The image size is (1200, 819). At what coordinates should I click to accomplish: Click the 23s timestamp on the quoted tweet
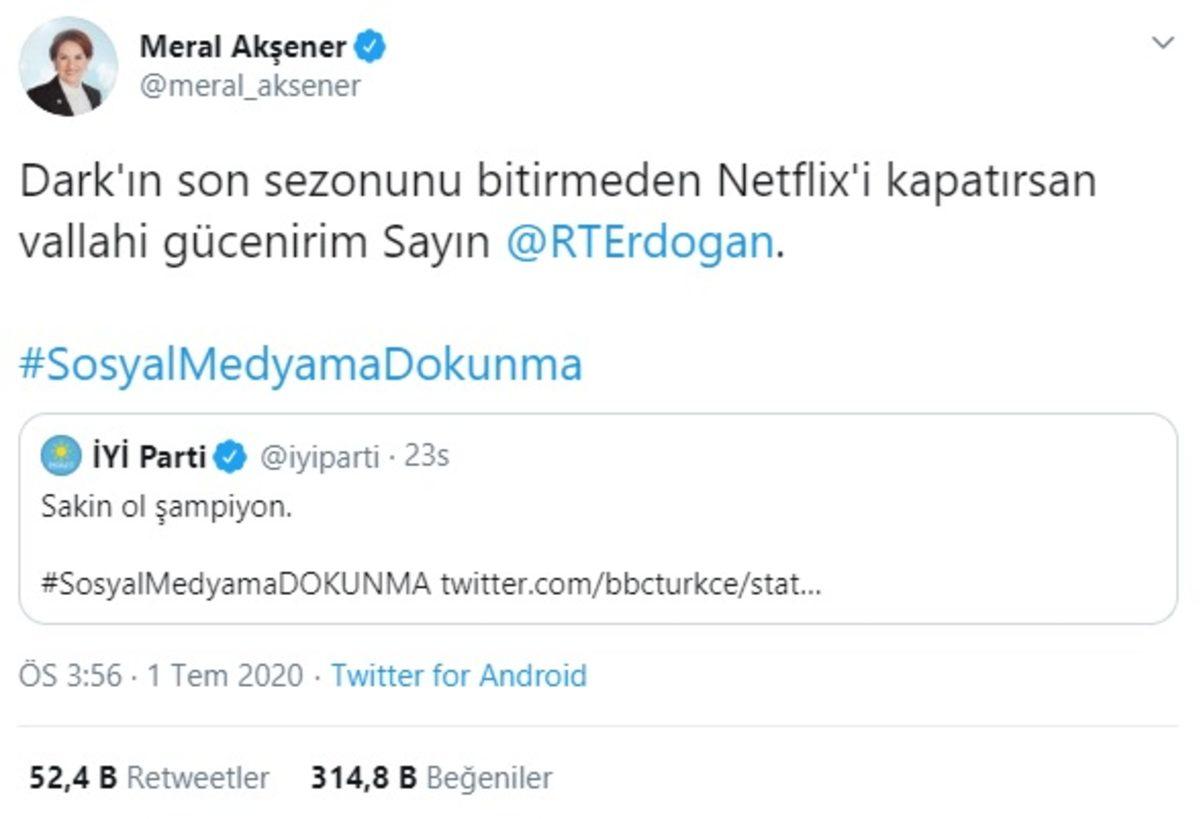pyautogui.click(x=432, y=453)
